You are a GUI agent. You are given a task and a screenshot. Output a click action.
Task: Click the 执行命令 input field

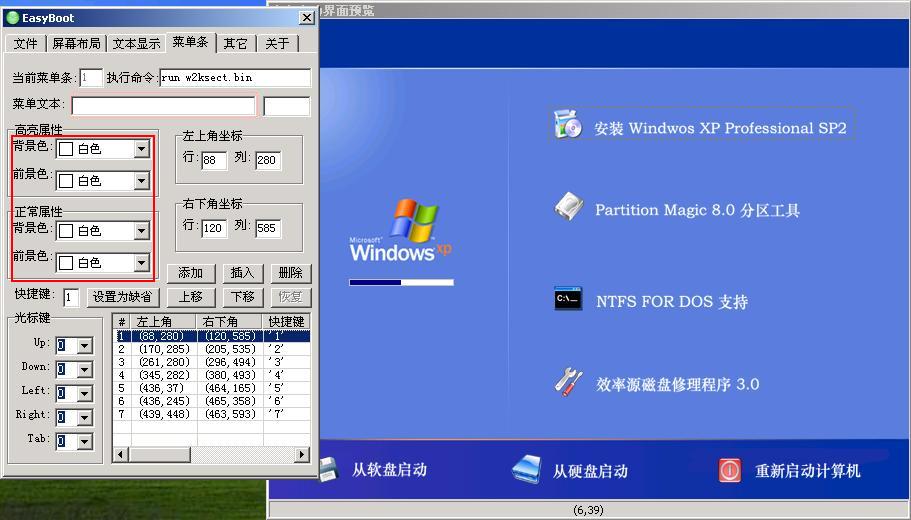[x=235, y=77]
